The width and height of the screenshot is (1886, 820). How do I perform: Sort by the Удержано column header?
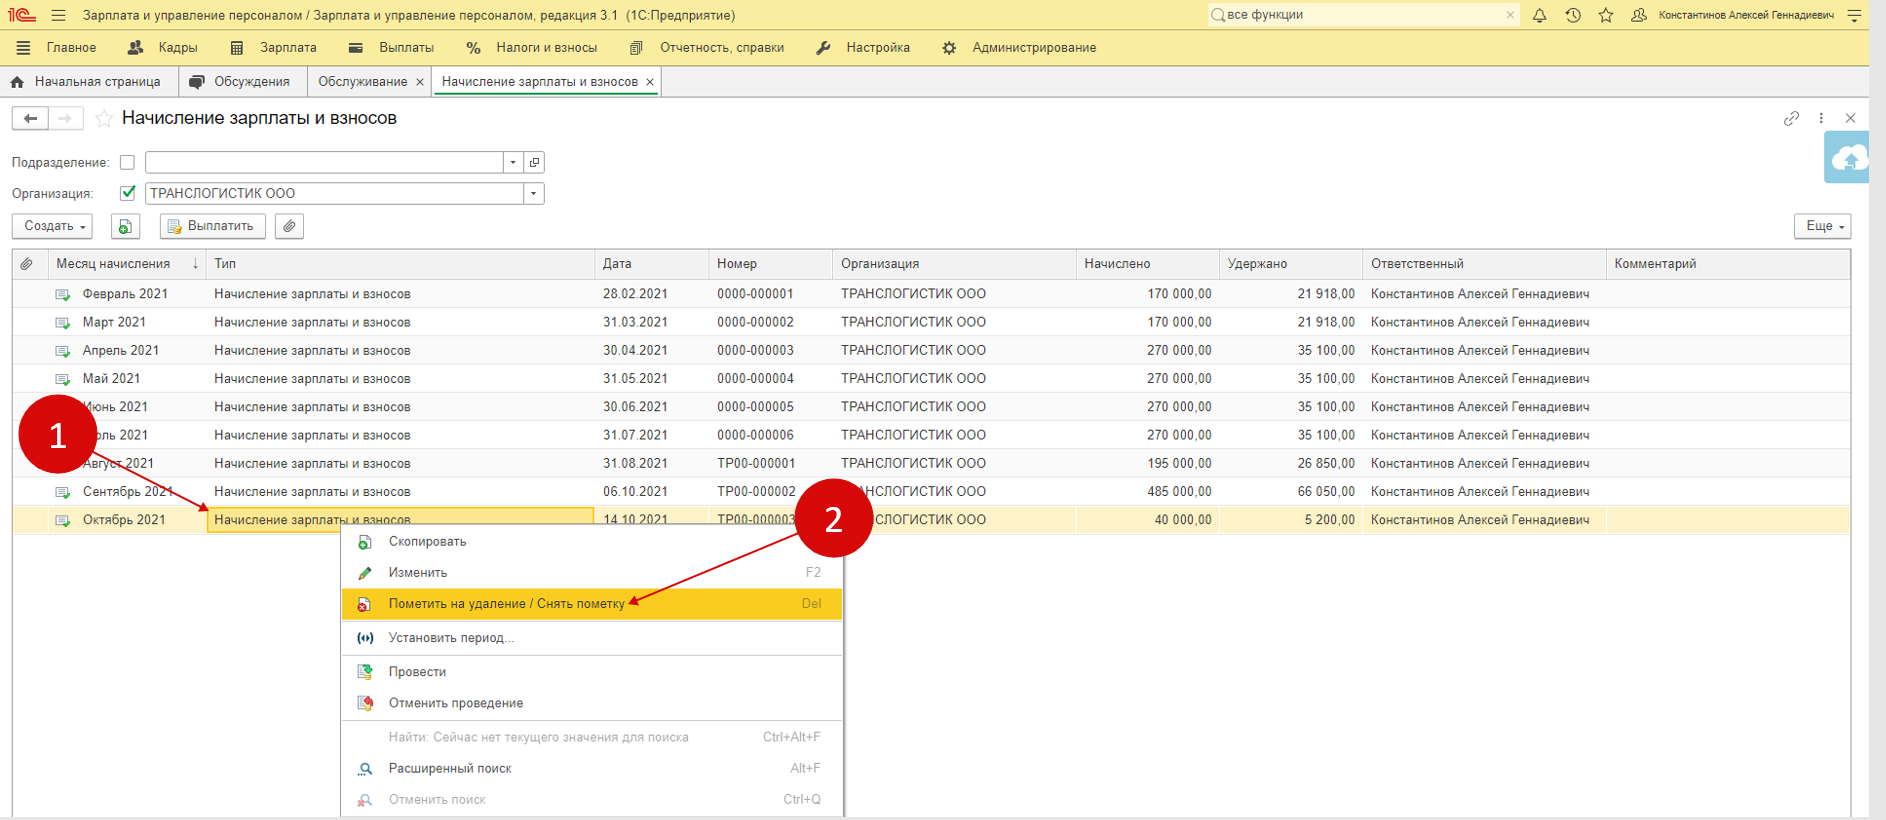tap(1291, 264)
